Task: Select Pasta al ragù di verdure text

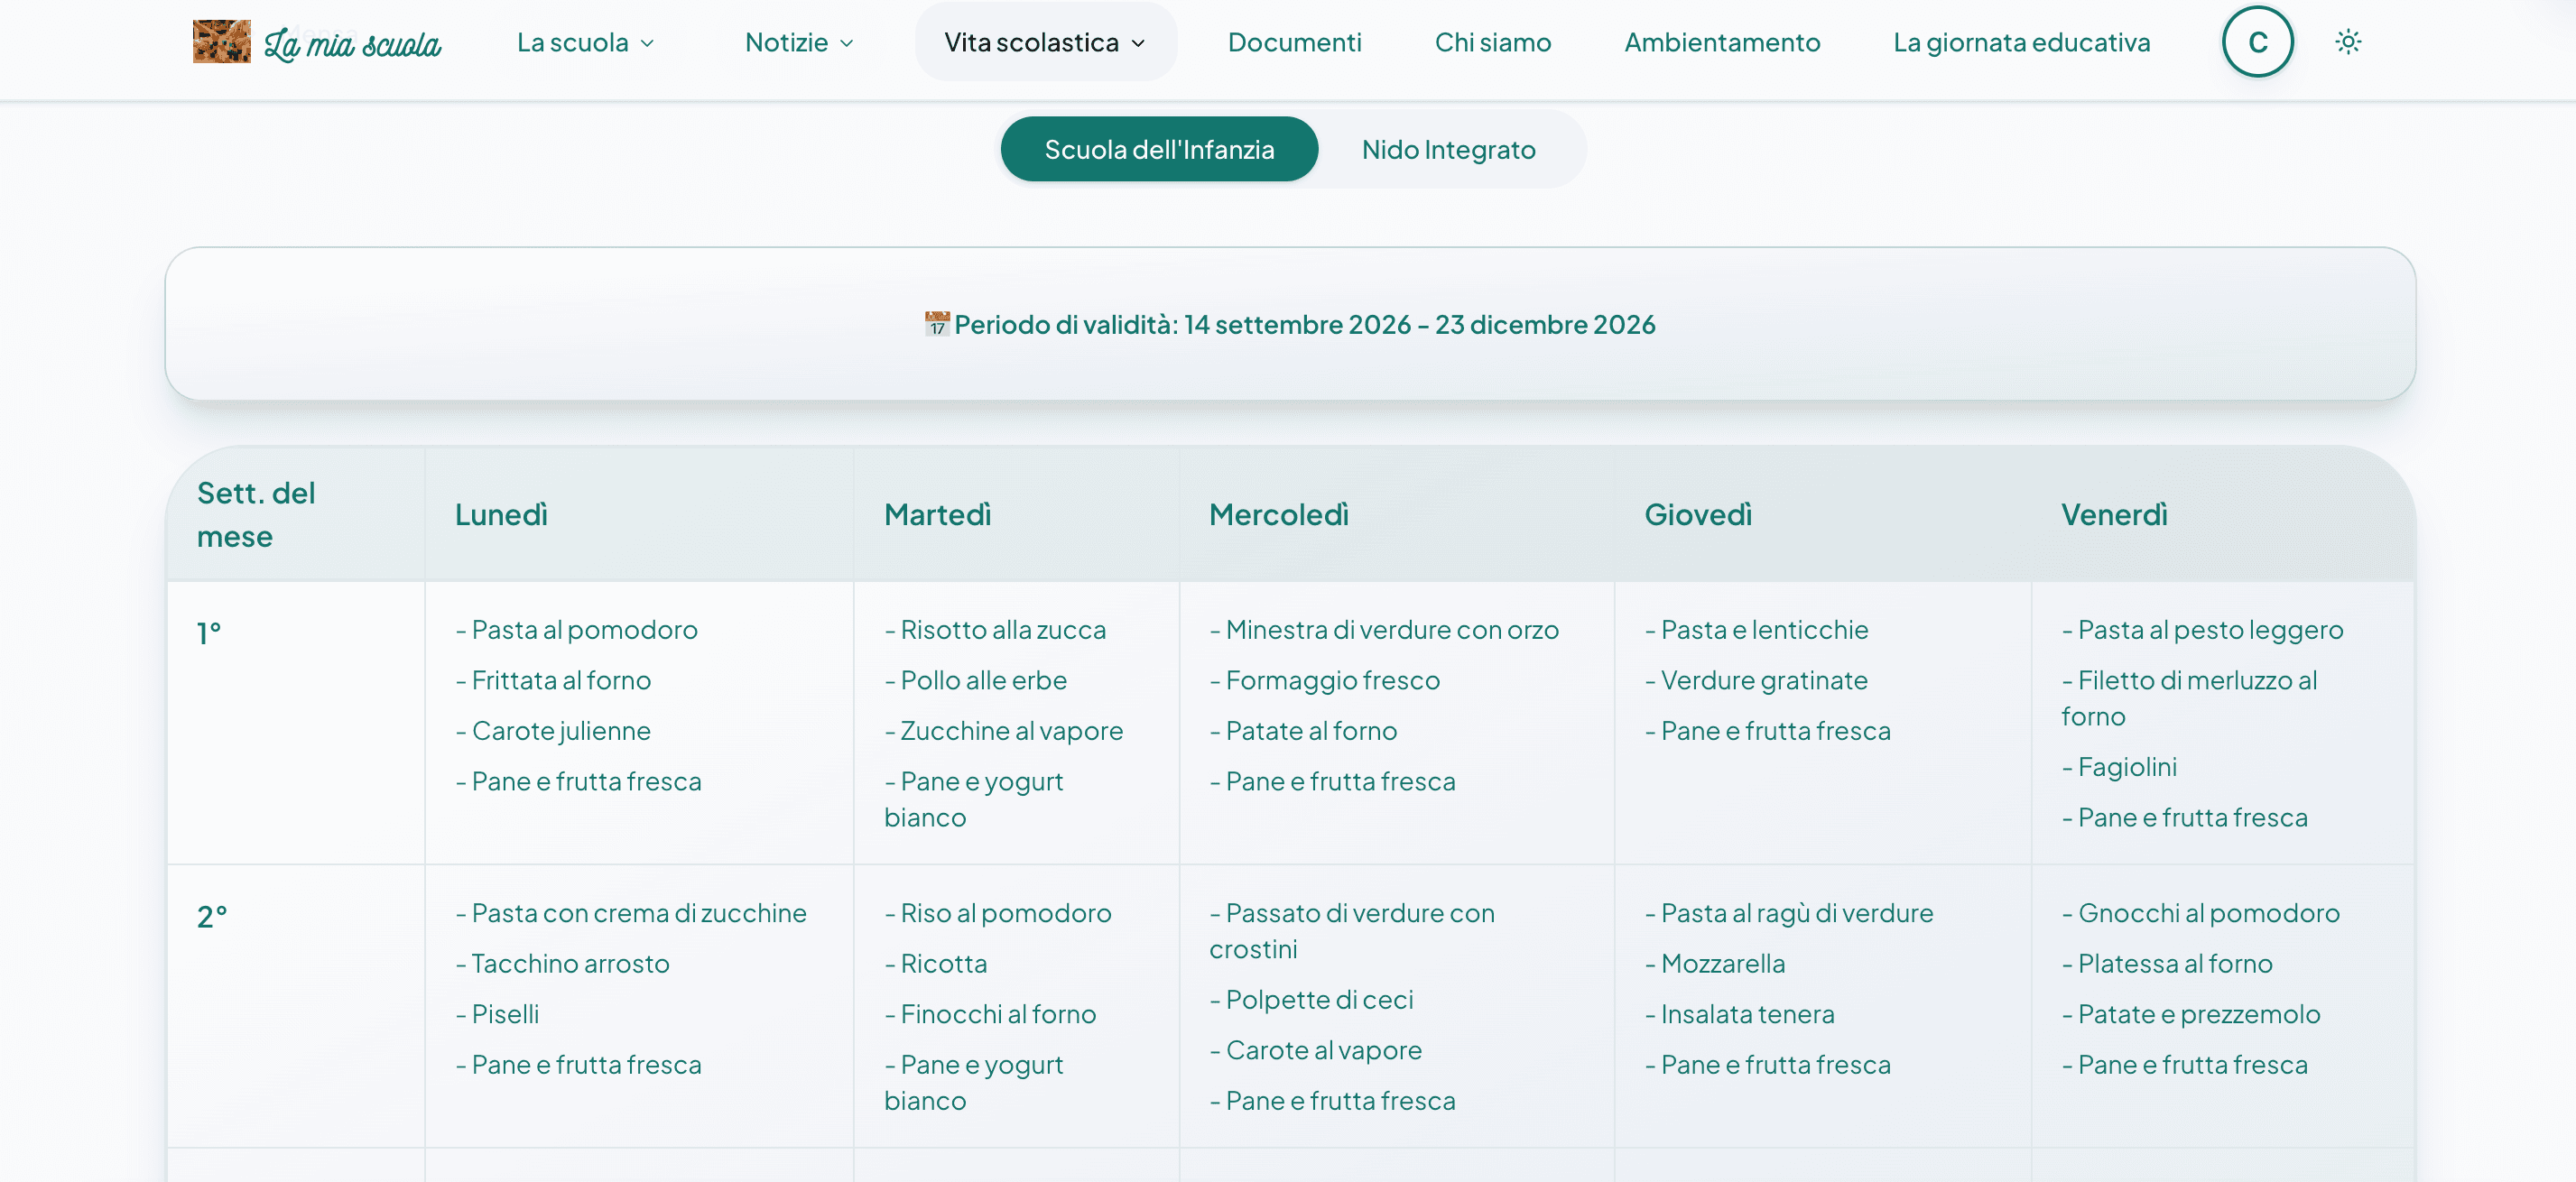Action: click(1789, 912)
